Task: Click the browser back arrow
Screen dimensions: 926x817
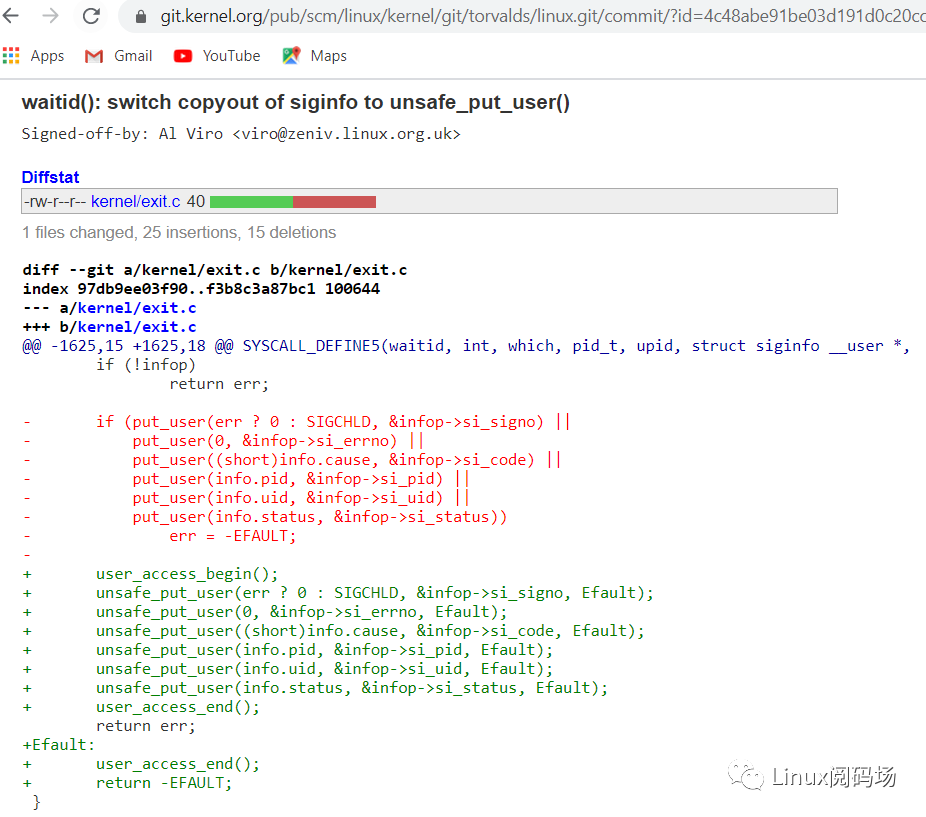Action: tap(11, 16)
